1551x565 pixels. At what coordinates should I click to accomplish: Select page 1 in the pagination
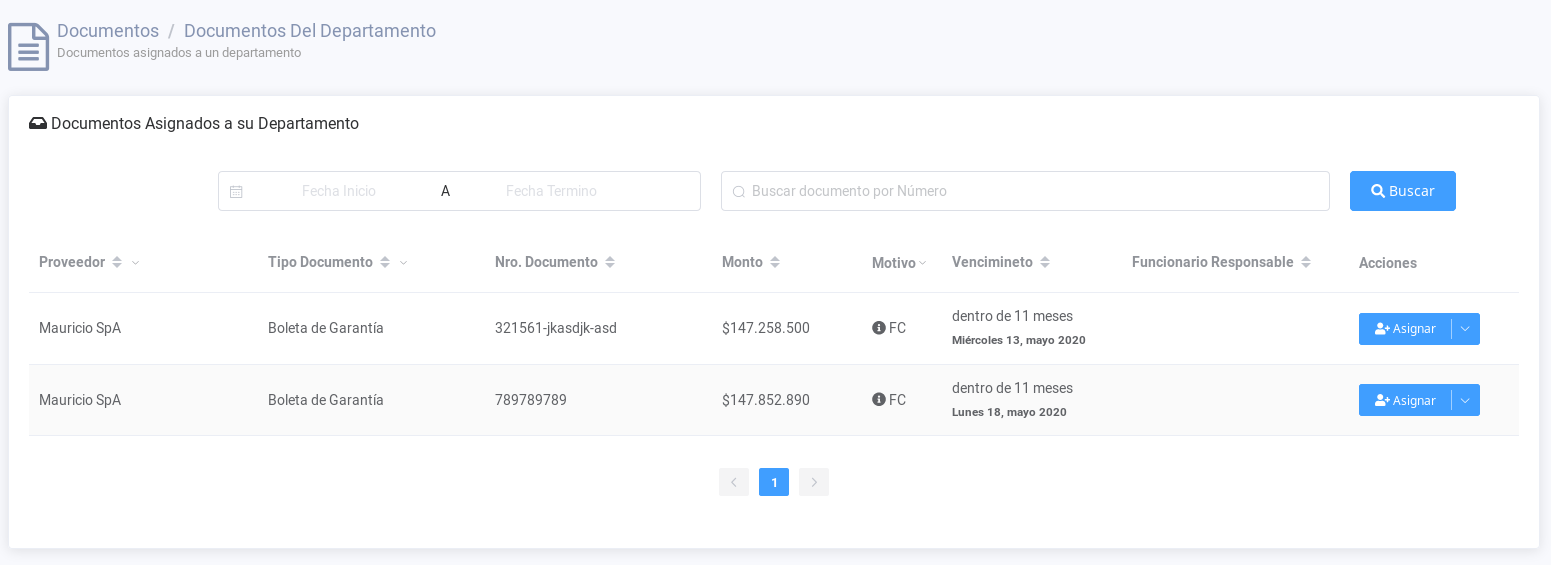(774, 482)
